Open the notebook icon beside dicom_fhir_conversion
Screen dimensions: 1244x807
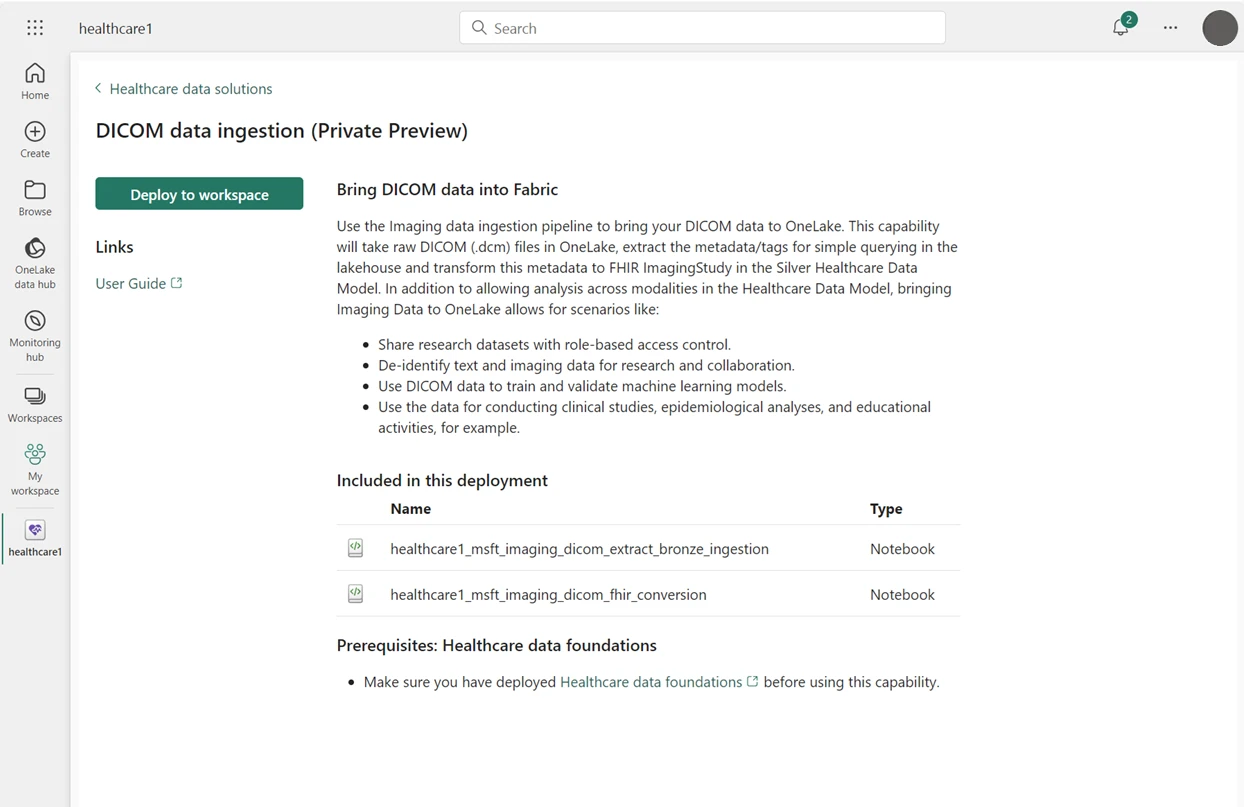click(355, 593)
